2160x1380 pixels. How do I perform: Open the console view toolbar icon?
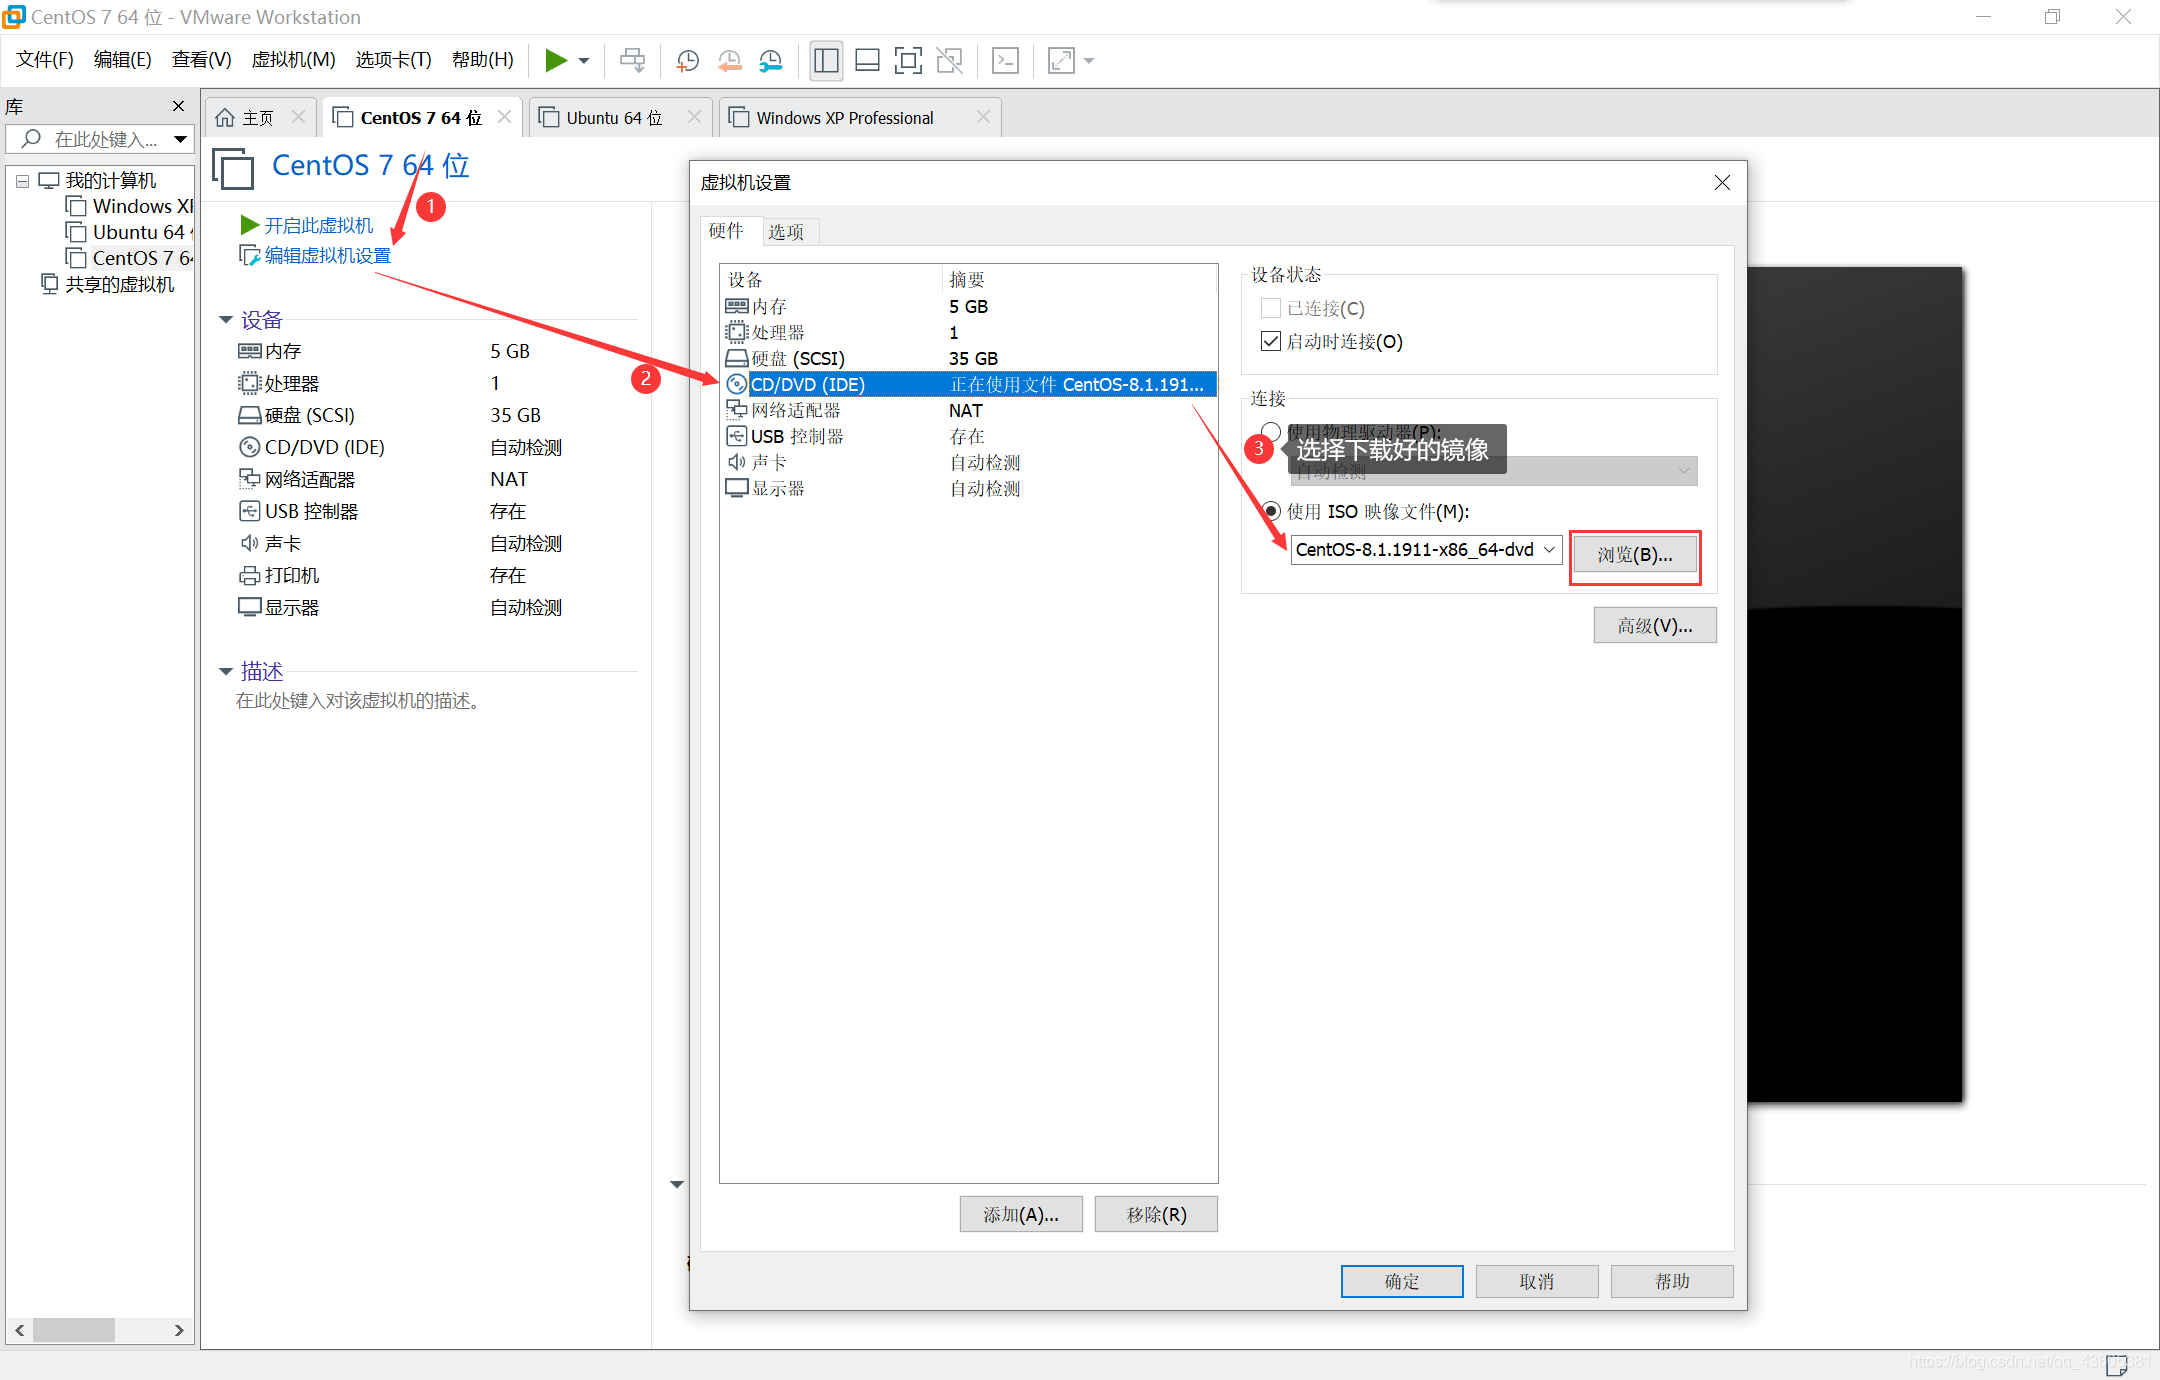[x=1005, y=61]
